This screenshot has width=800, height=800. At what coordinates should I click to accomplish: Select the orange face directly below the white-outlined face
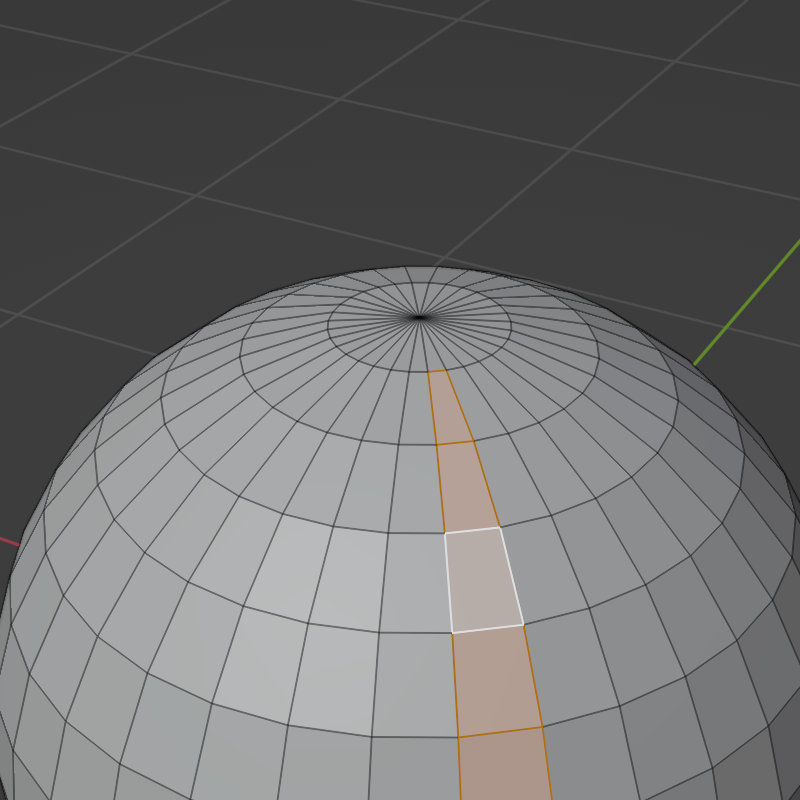[x=498, y=681]
